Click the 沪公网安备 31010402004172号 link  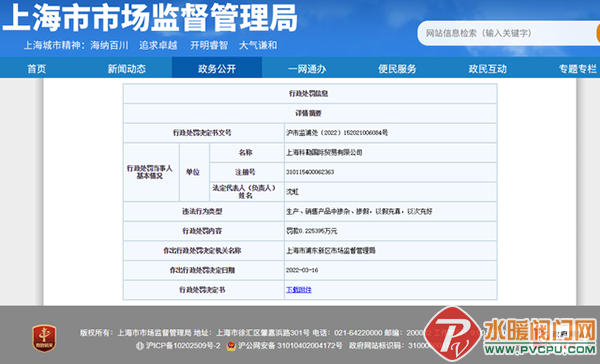[290, 346]
